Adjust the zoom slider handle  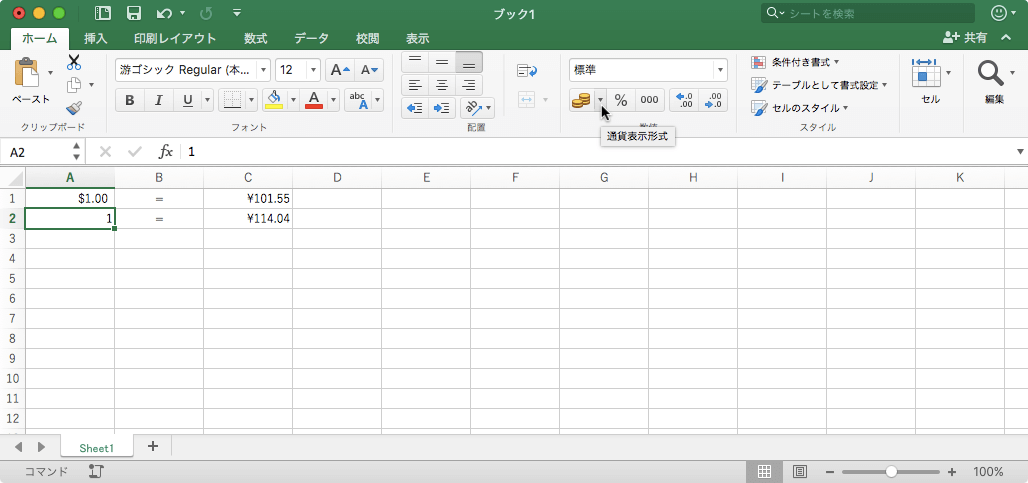891,472
